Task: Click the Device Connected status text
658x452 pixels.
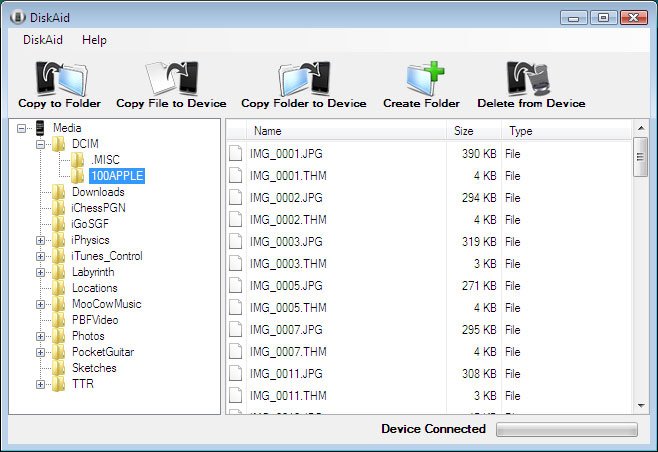Action: coord(433,429)
